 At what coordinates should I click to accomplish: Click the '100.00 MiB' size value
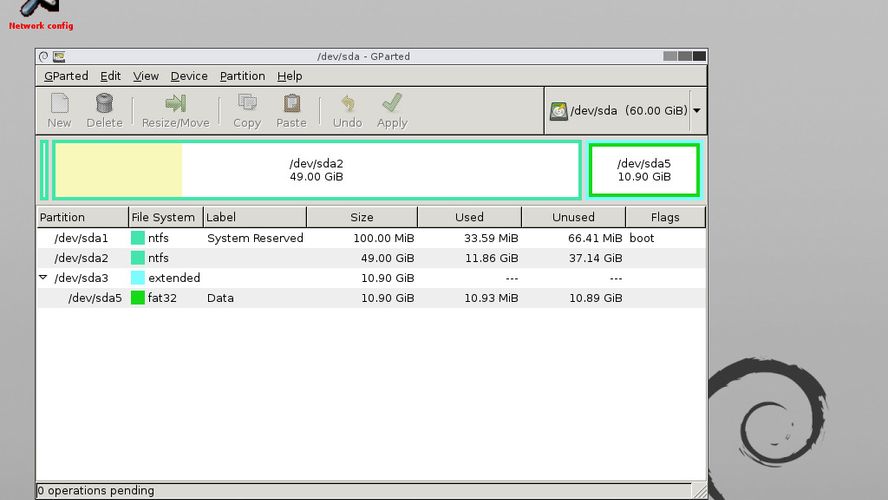[384, 238]
